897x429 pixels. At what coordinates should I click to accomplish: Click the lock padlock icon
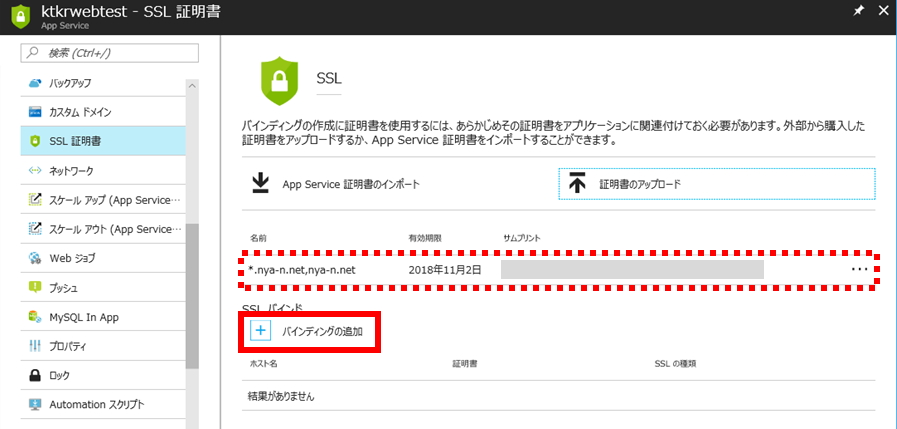(x=35, y=375)
